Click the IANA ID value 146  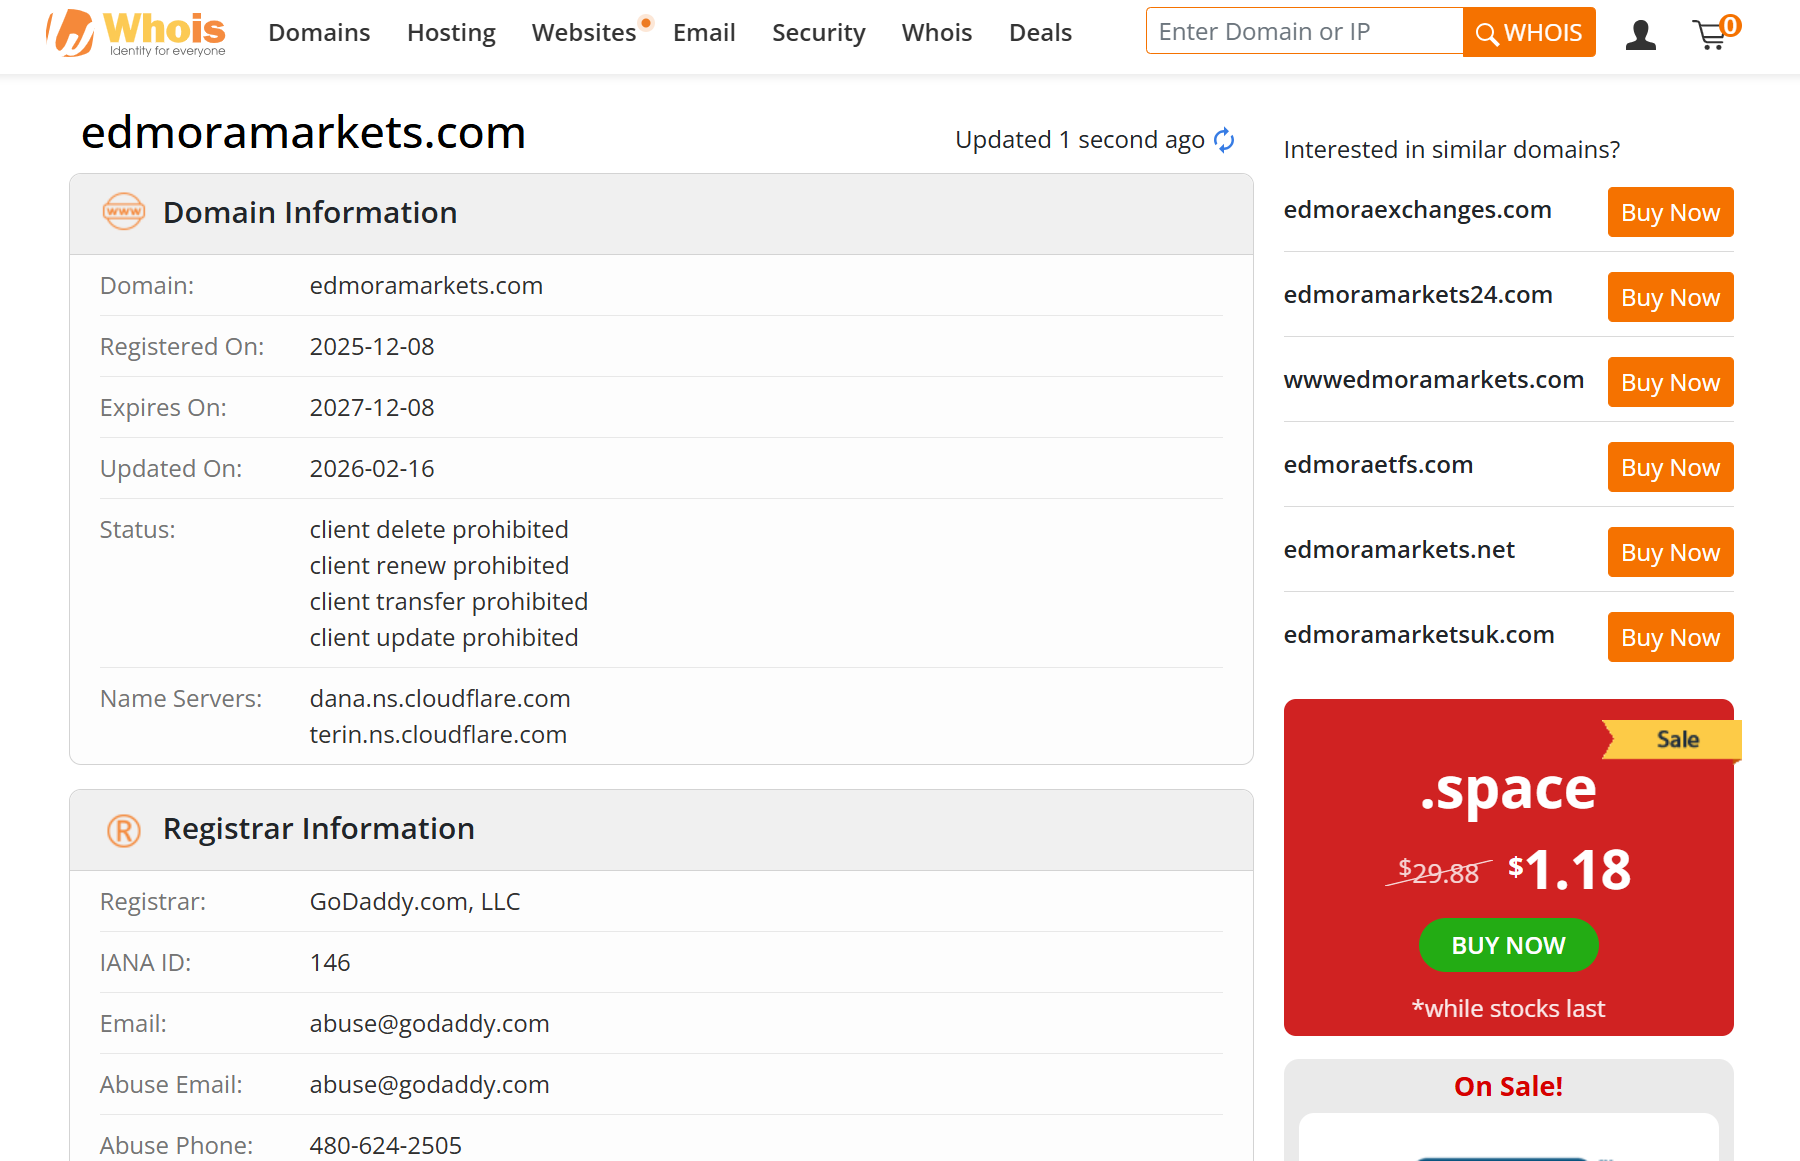click(330, 963)
